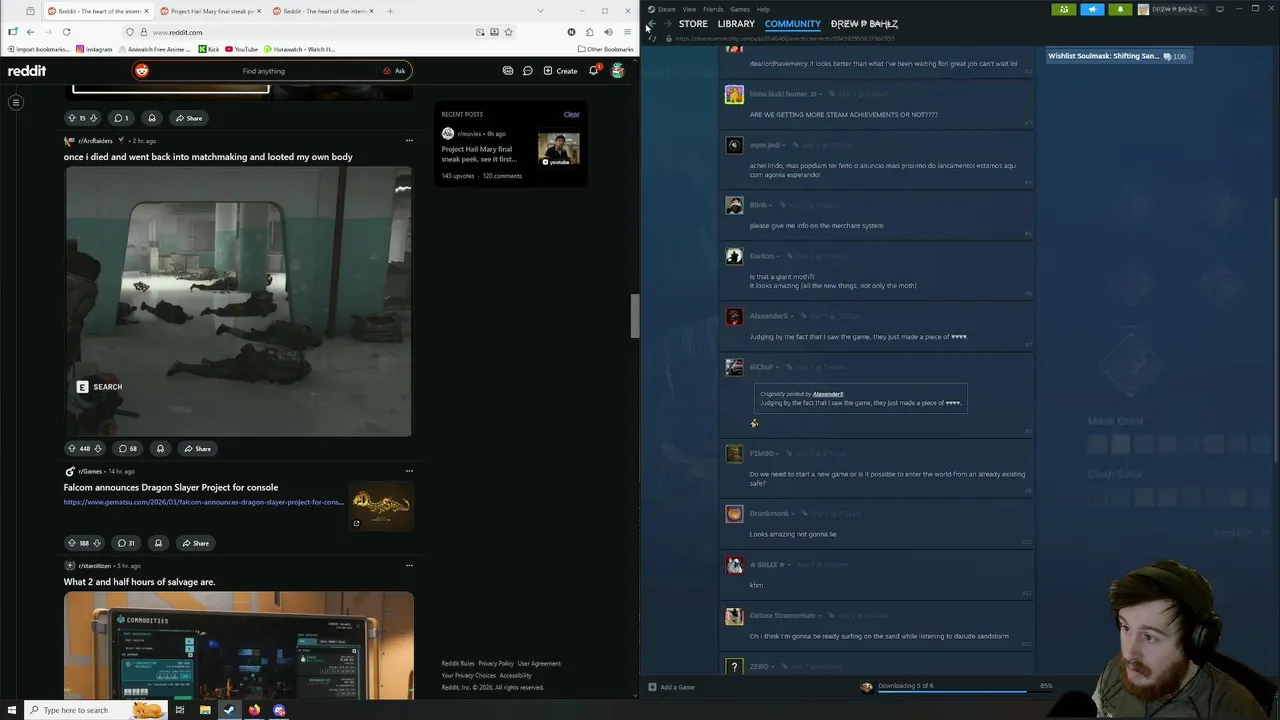
Task: Open File Explorer from the taskbar
Action: [x=204, y=710]
